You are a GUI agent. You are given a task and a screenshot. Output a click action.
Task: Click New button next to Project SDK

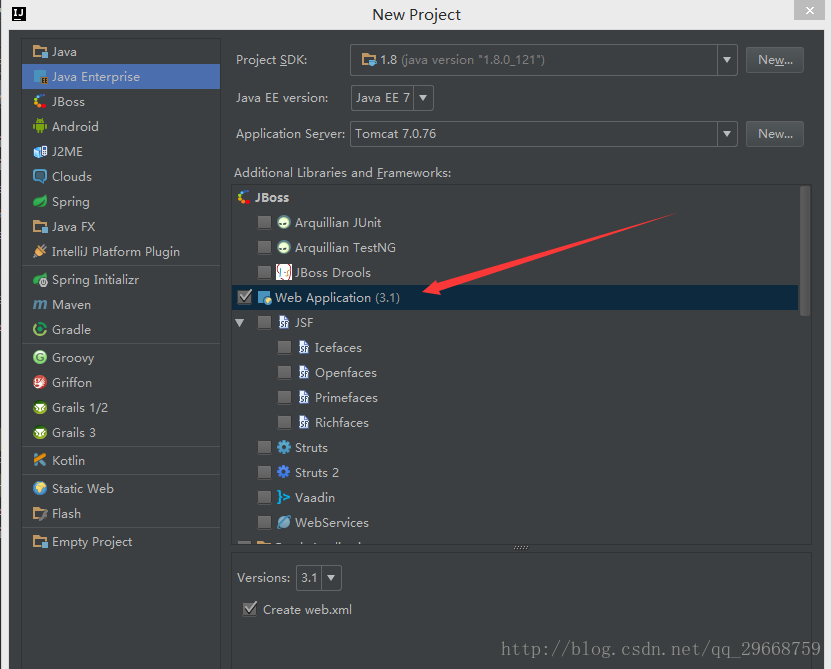click(775, 60)
